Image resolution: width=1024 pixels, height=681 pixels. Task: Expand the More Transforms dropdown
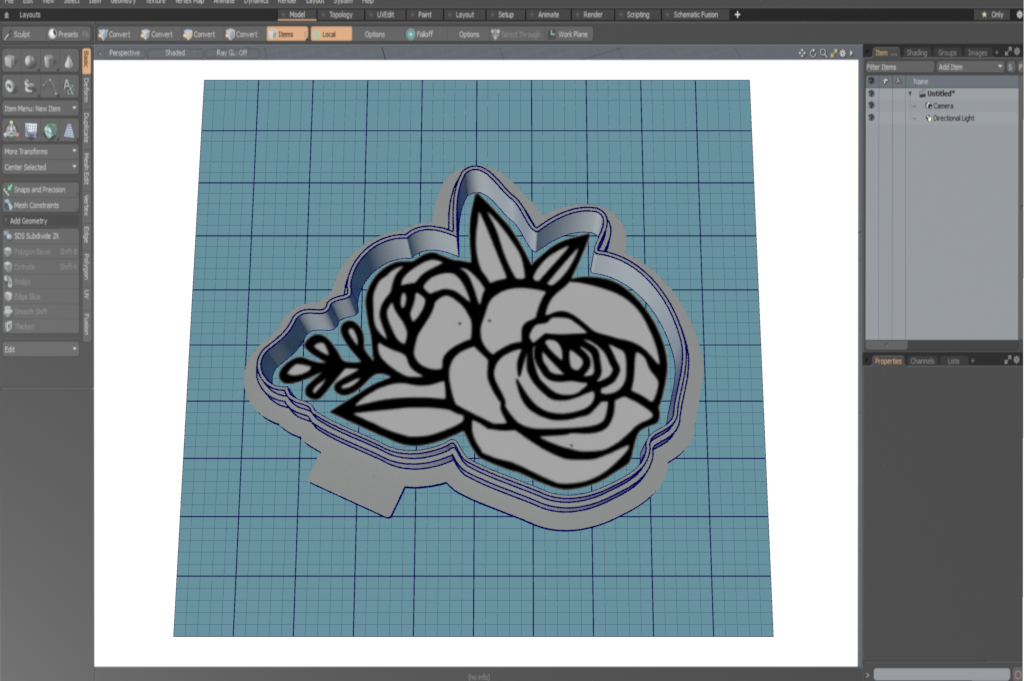click(x=40, y=151)
